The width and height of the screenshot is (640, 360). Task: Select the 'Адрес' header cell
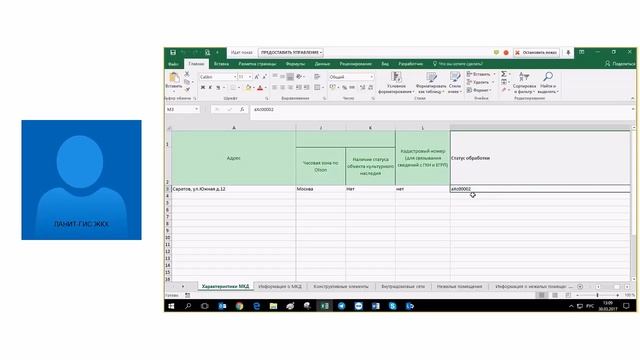pos(233,158)
